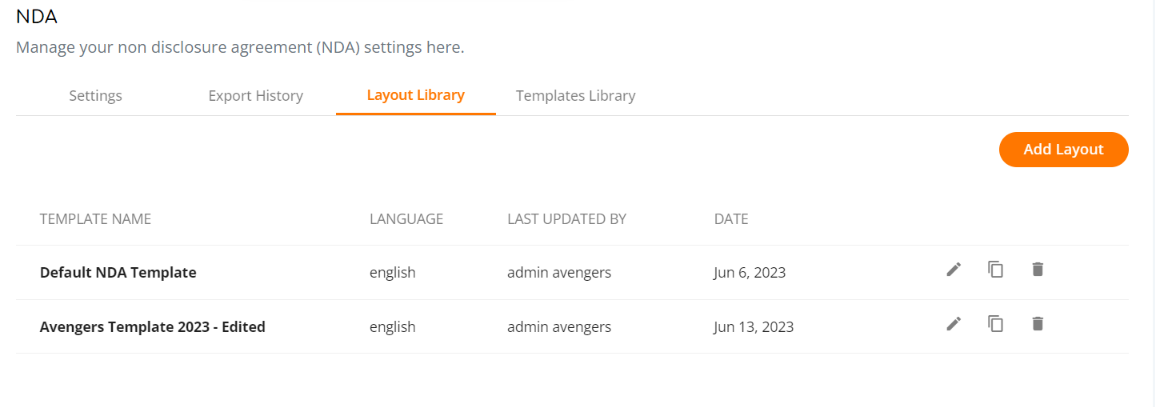The height and width of the screenshot is (407, 1155).
Task: Delete the Avengers Template 2023 - Edited layout
Action: [x=1038, y=323]
